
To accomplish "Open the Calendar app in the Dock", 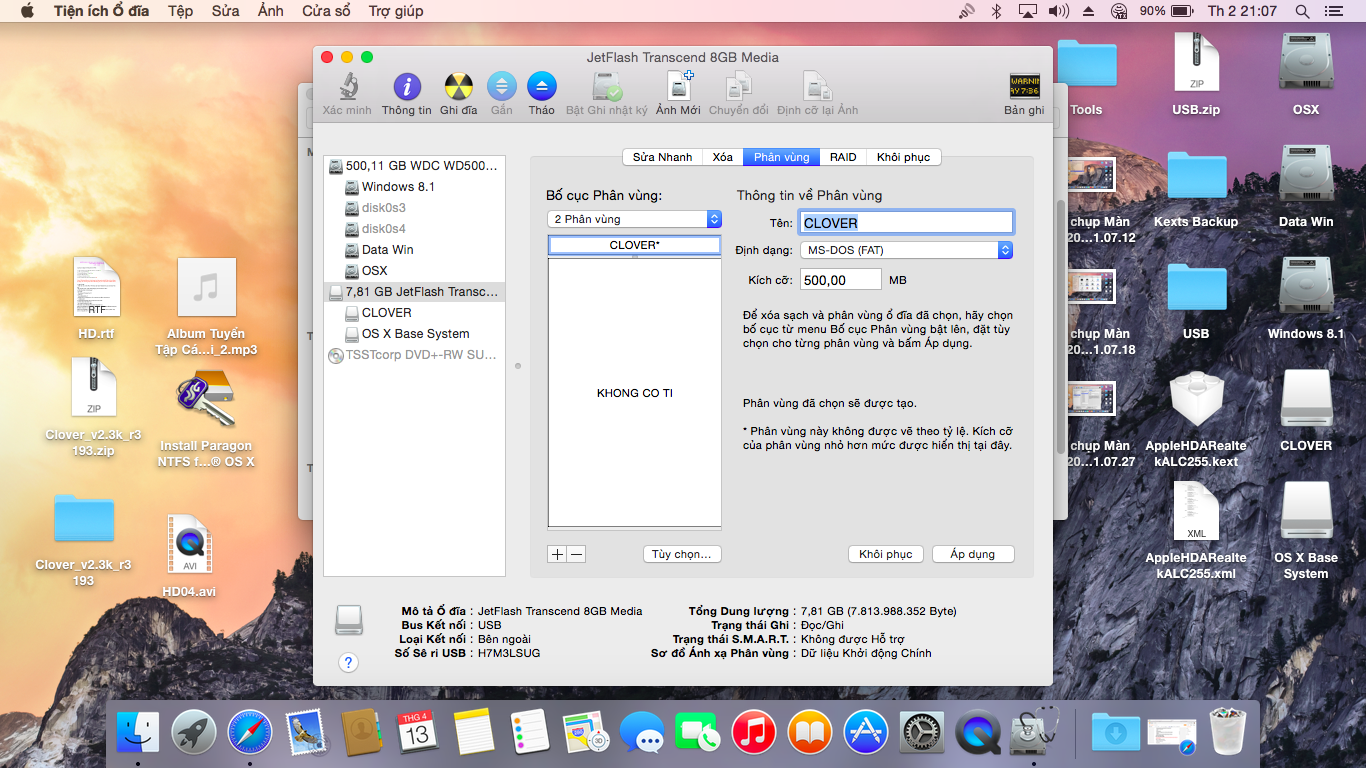I will [x=418, y=732].
